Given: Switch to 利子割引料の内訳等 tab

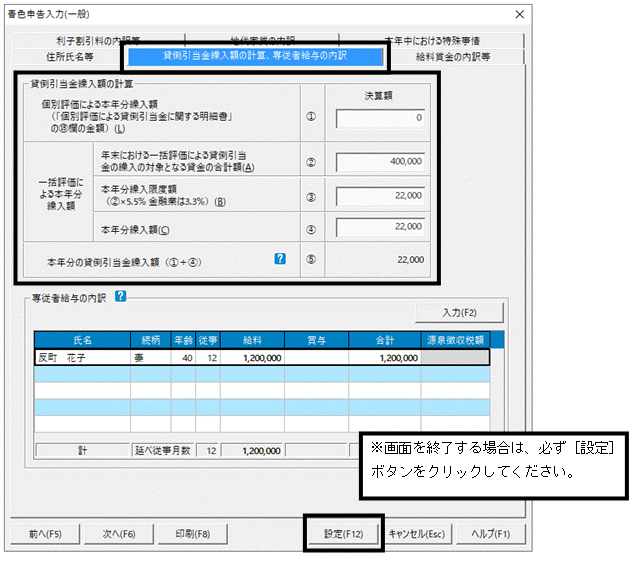Looking at the screenshot, I should [x=98, y=40].
